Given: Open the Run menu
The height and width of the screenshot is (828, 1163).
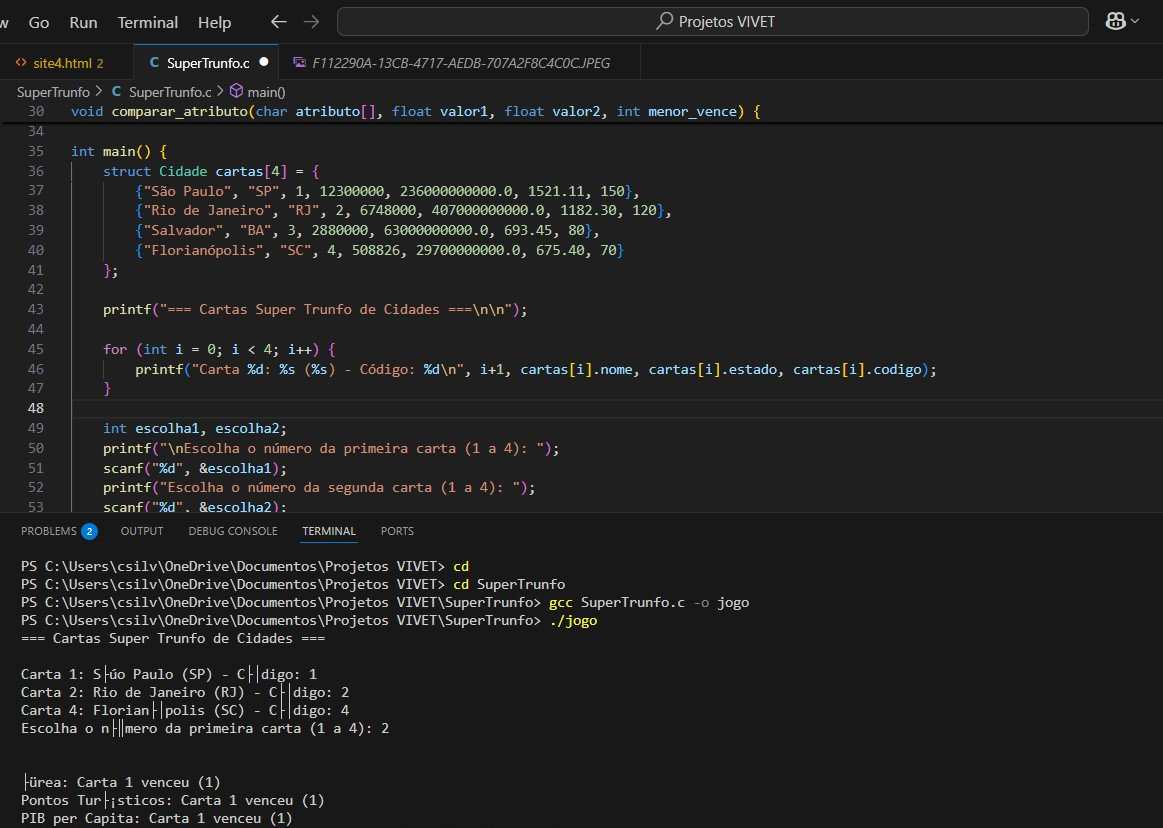Looking at the screenshot, I should point(83,22).
